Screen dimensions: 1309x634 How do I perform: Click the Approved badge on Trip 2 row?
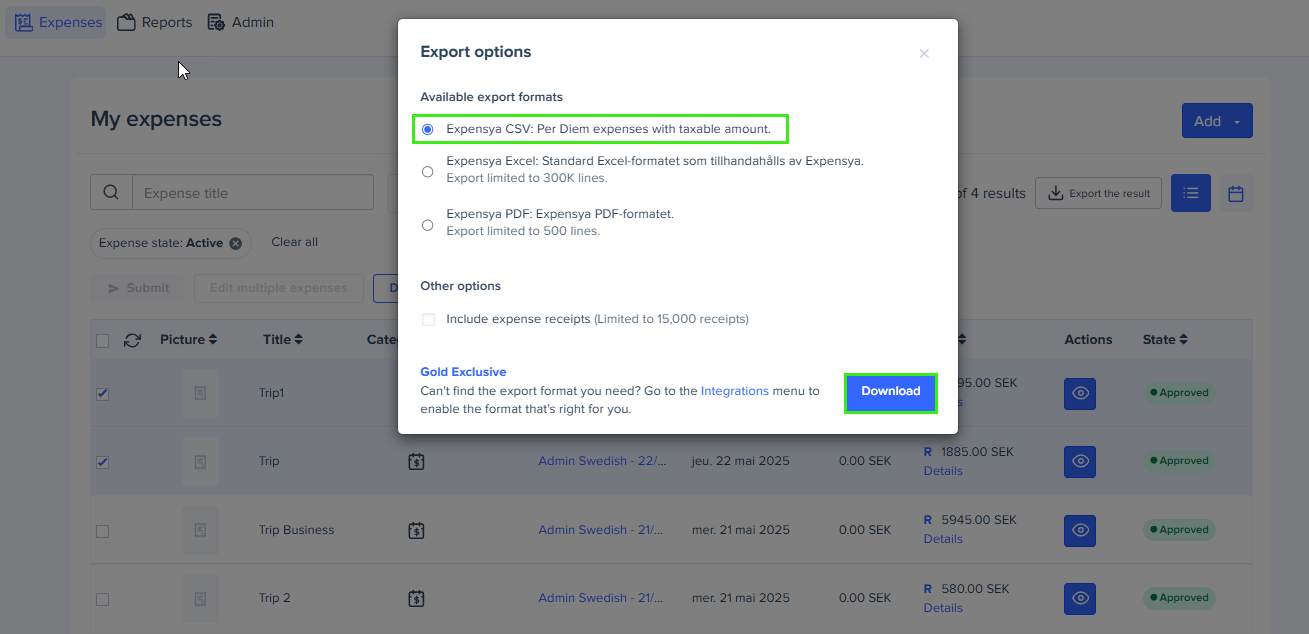click(1179, 598)
